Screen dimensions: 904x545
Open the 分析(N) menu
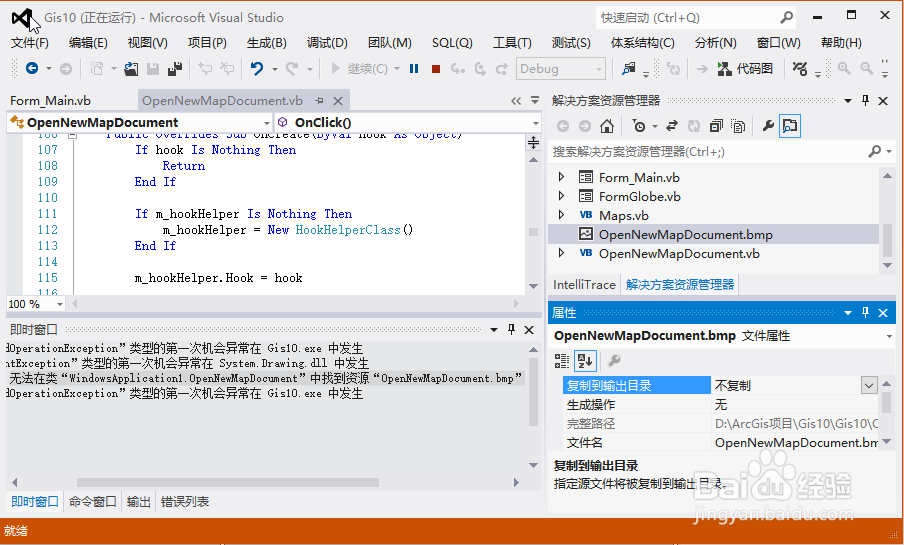click(715, 43)
